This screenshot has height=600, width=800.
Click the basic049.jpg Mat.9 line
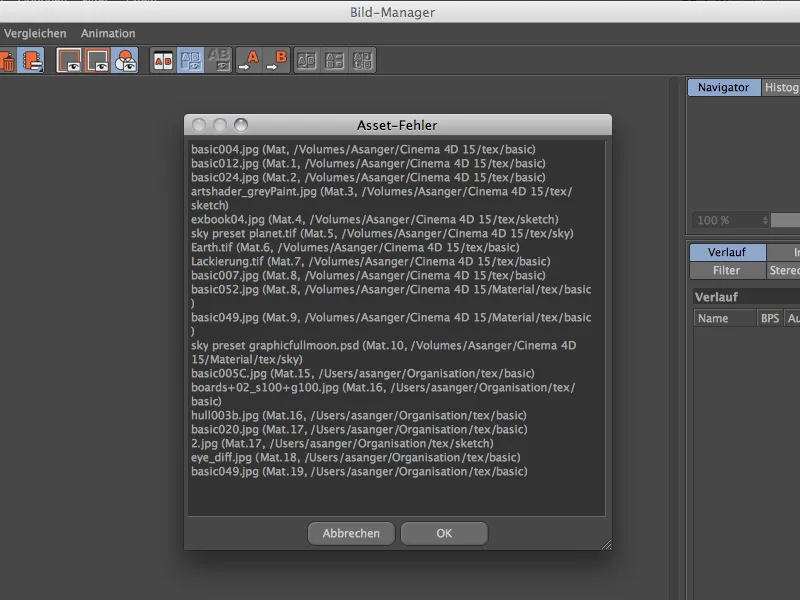click(391, 324)
